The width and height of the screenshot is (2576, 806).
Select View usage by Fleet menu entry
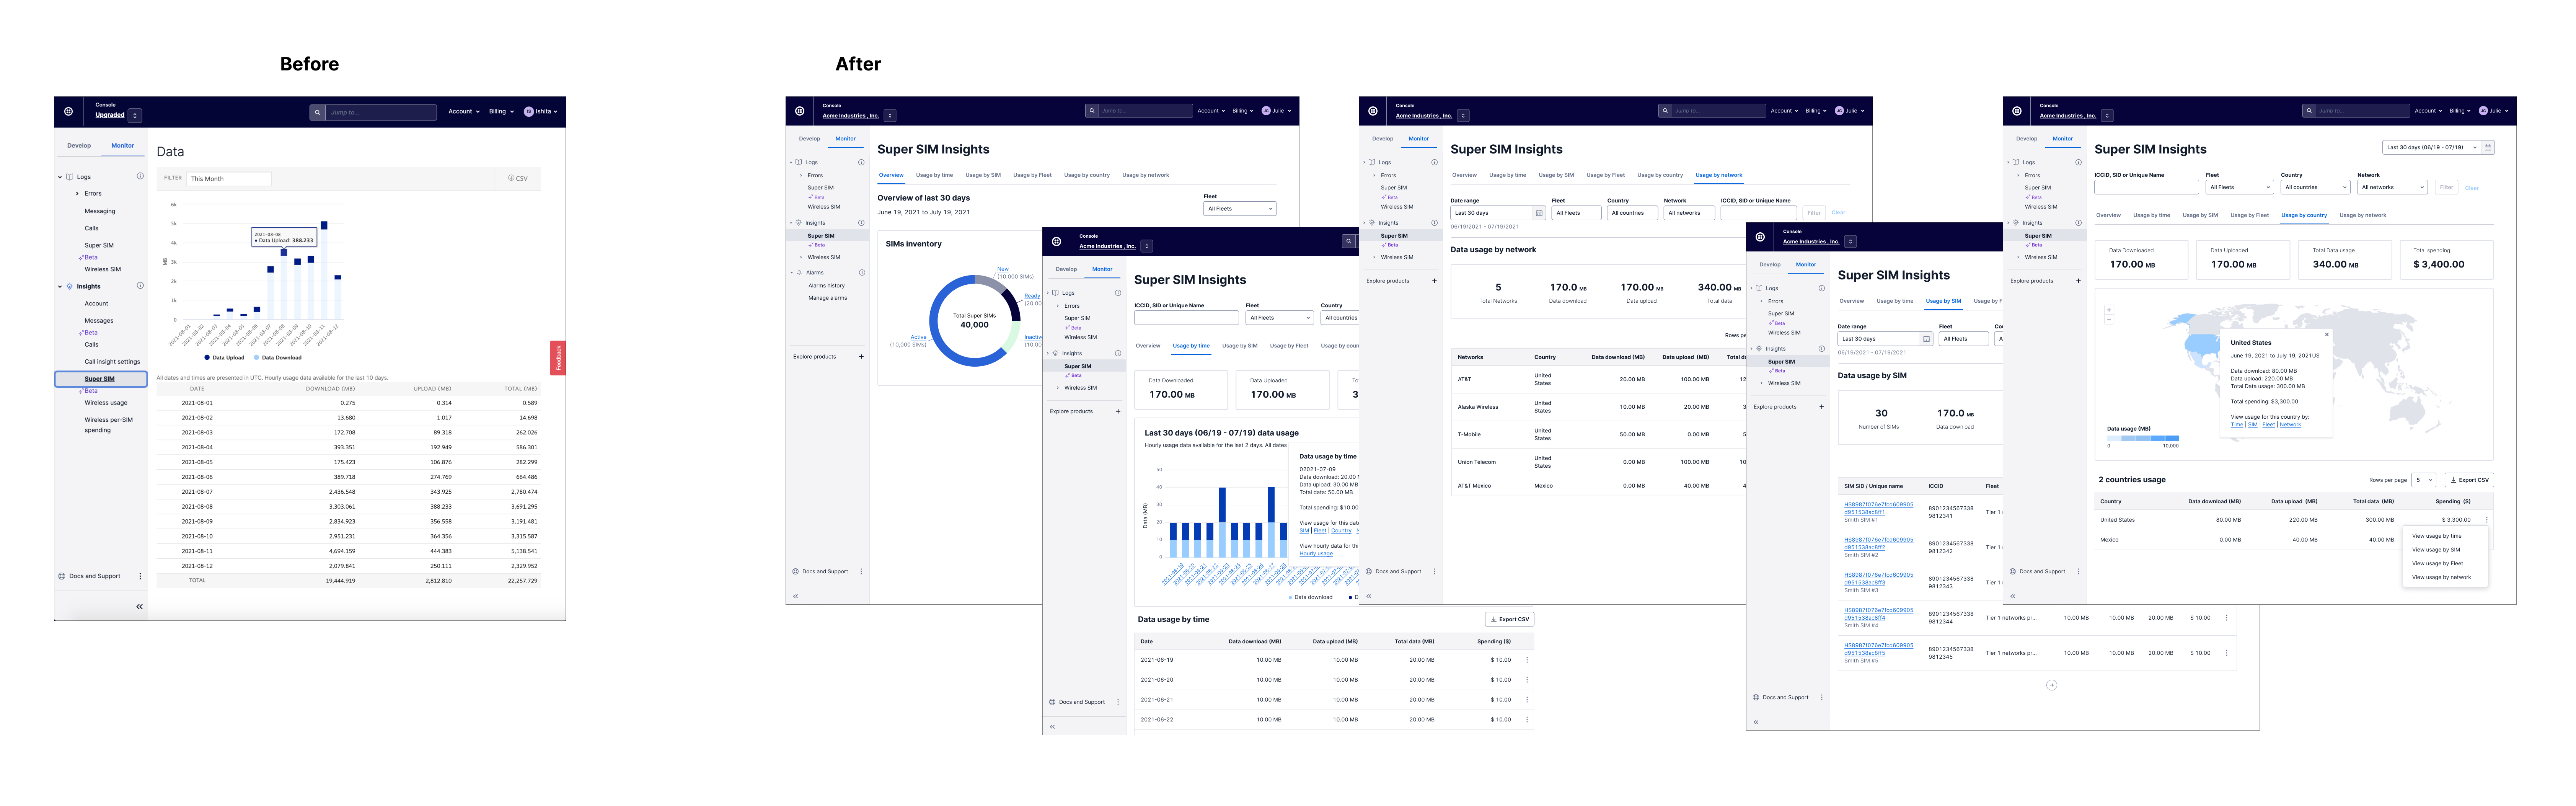coord(2437,563)
